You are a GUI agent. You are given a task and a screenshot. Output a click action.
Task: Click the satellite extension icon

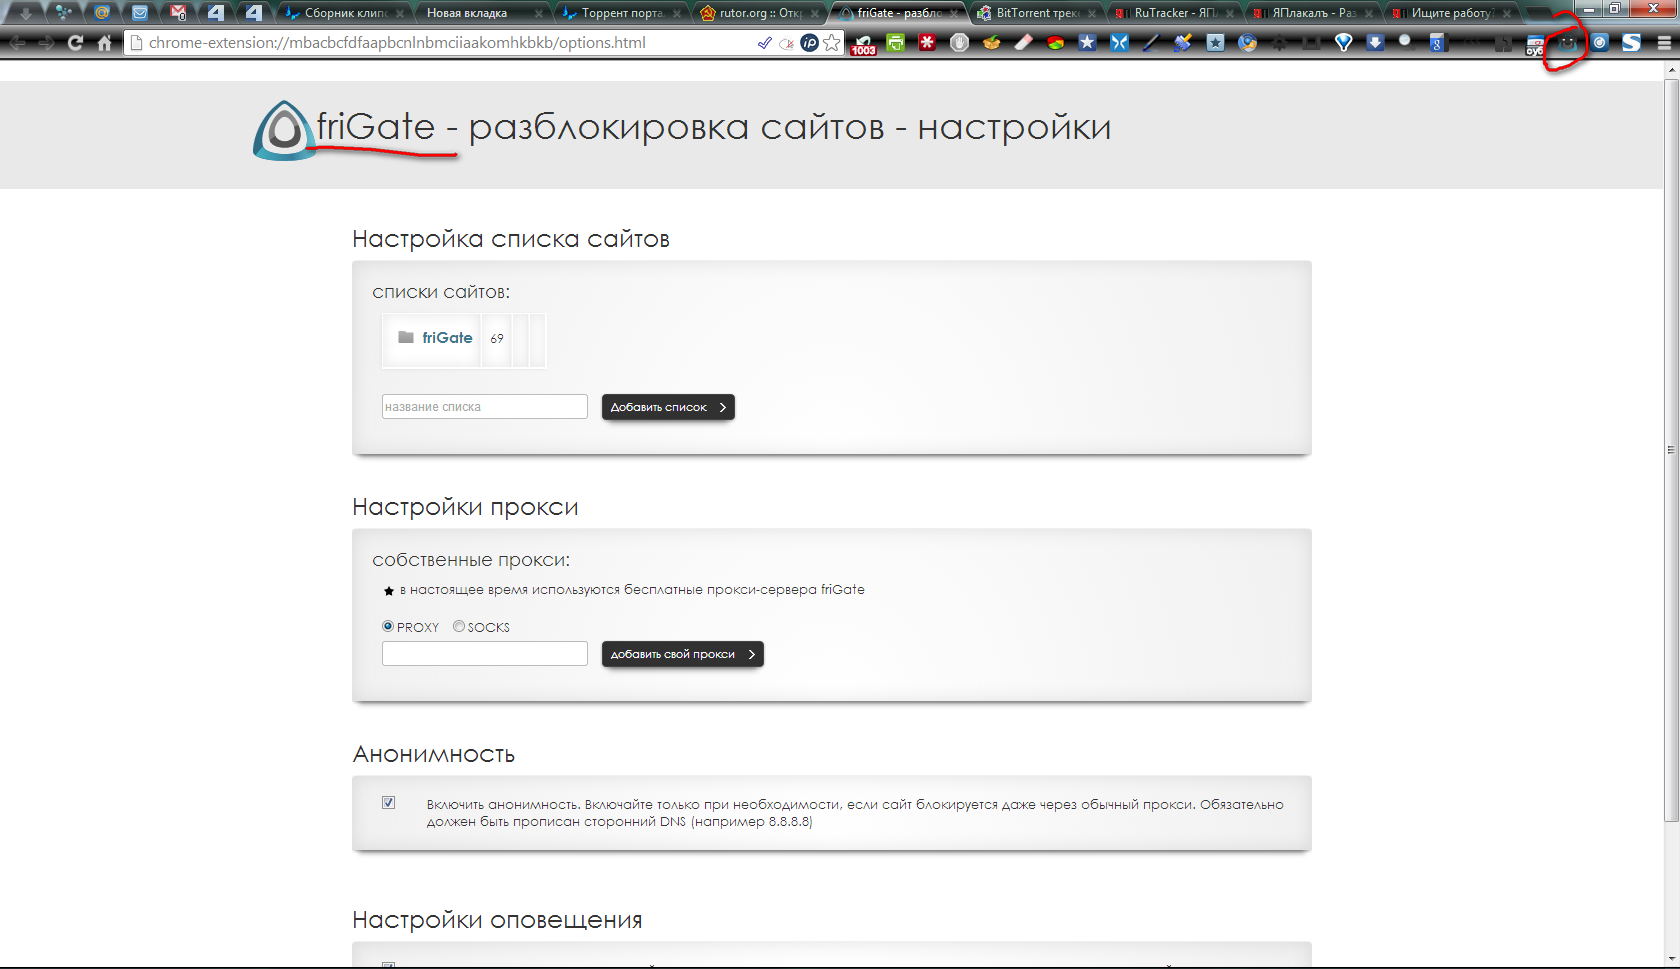click(x=1183, y=43)
